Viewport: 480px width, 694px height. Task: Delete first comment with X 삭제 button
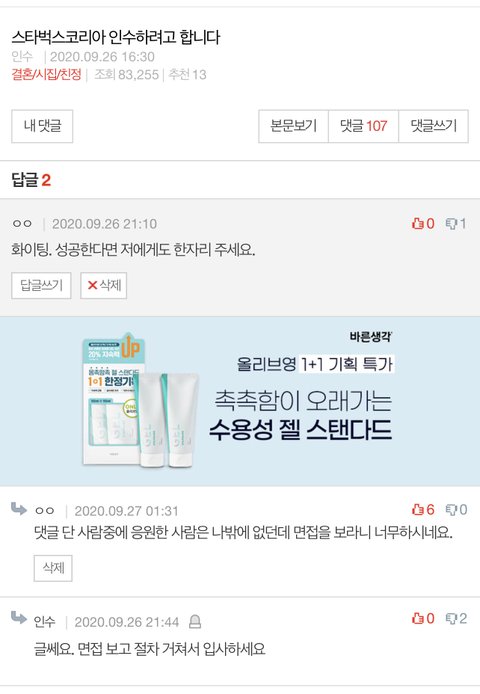[104, 285]
